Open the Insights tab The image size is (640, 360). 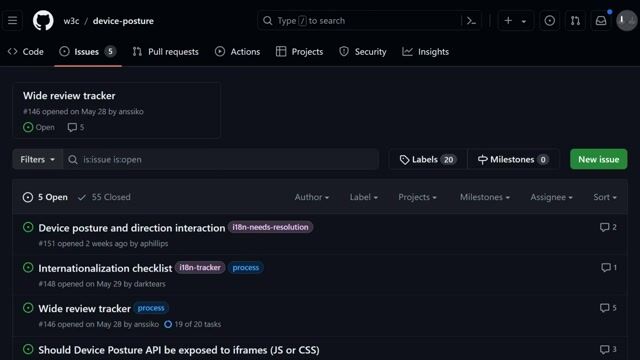[426, 52]
